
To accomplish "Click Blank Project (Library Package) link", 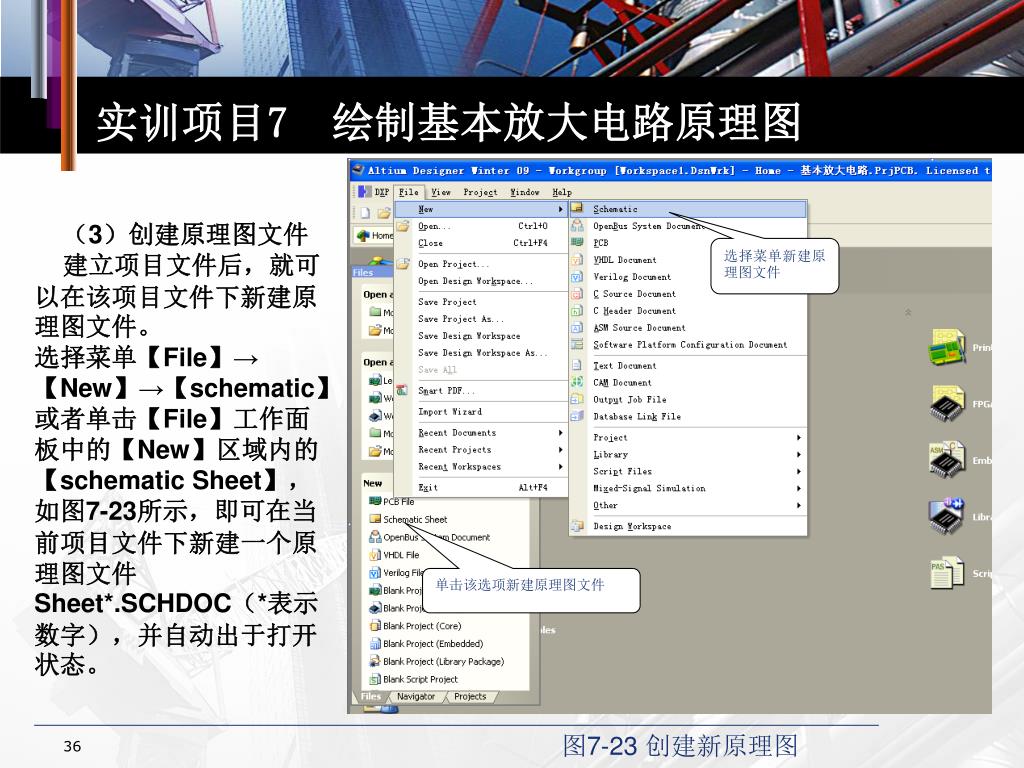I will (x=443, y=662).
